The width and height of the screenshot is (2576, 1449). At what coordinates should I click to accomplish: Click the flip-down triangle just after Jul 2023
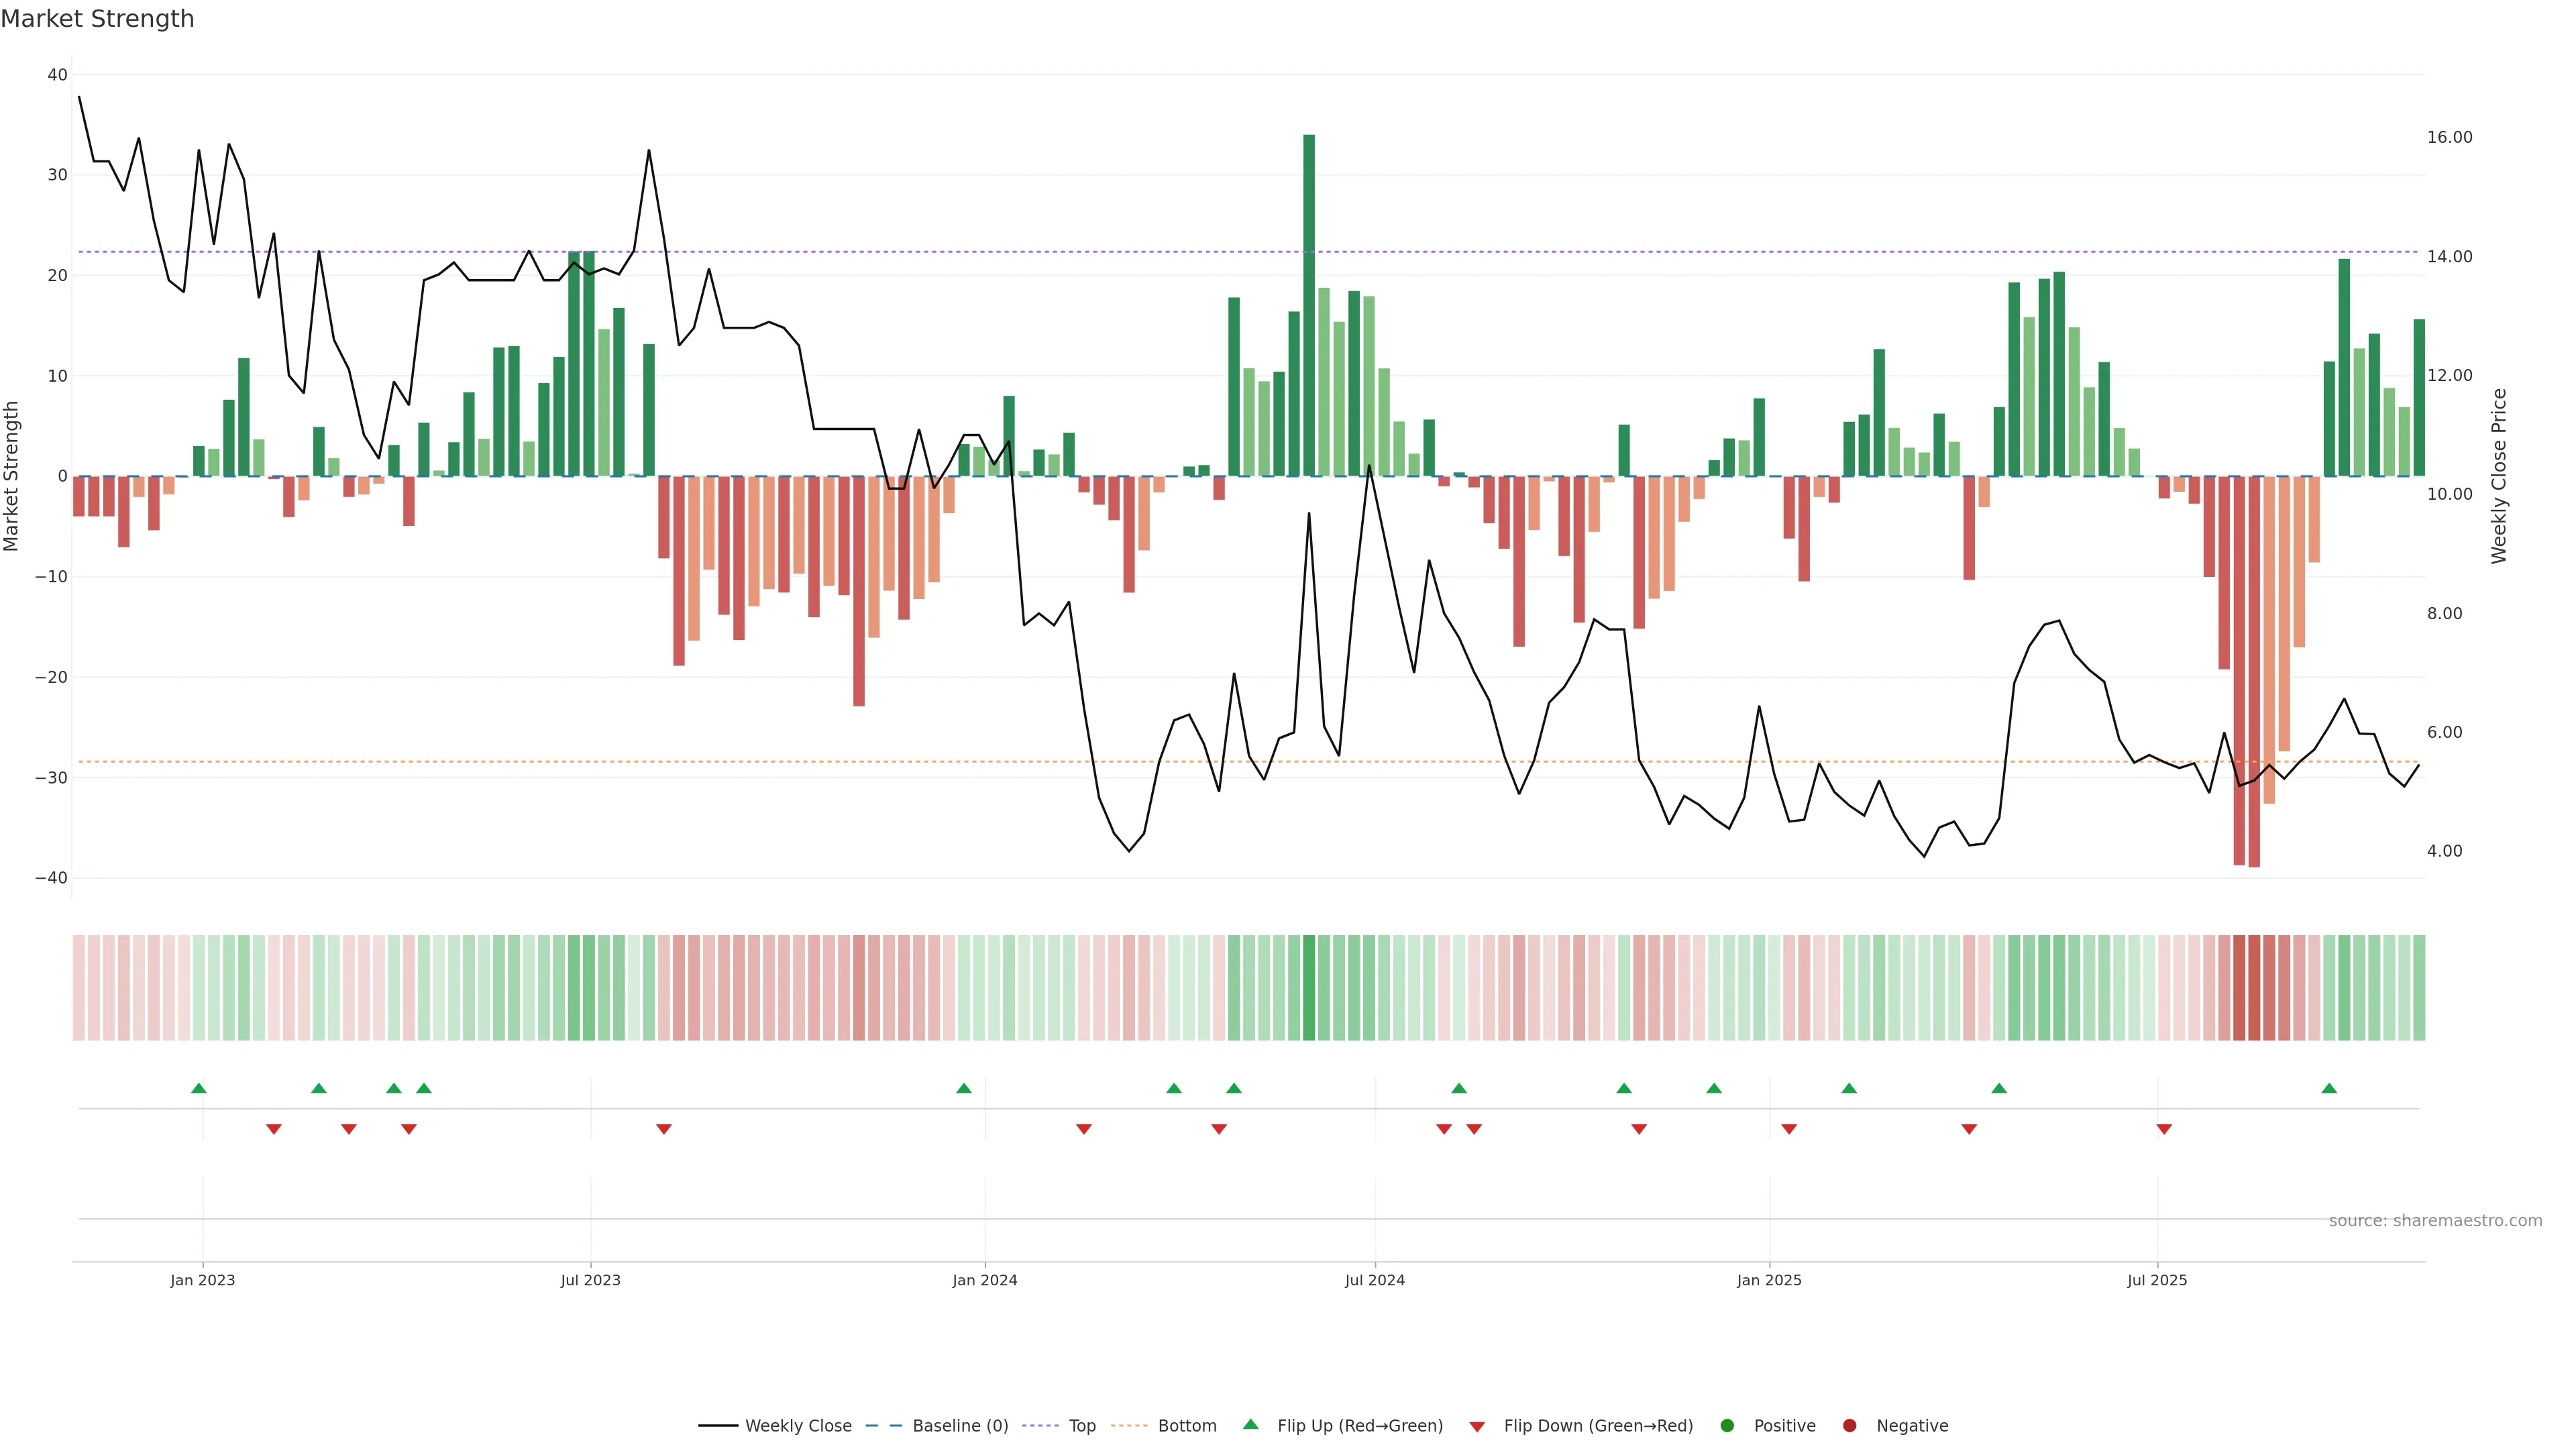(664, 1129)
